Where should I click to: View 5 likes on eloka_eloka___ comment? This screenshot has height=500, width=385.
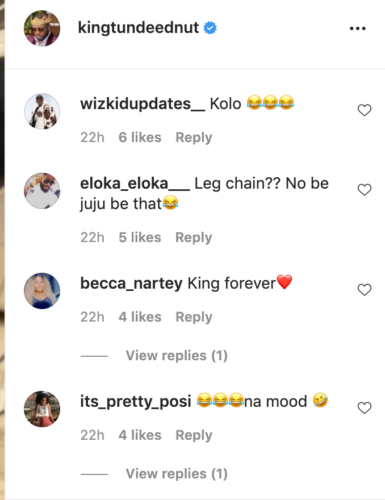coord(140,237)
